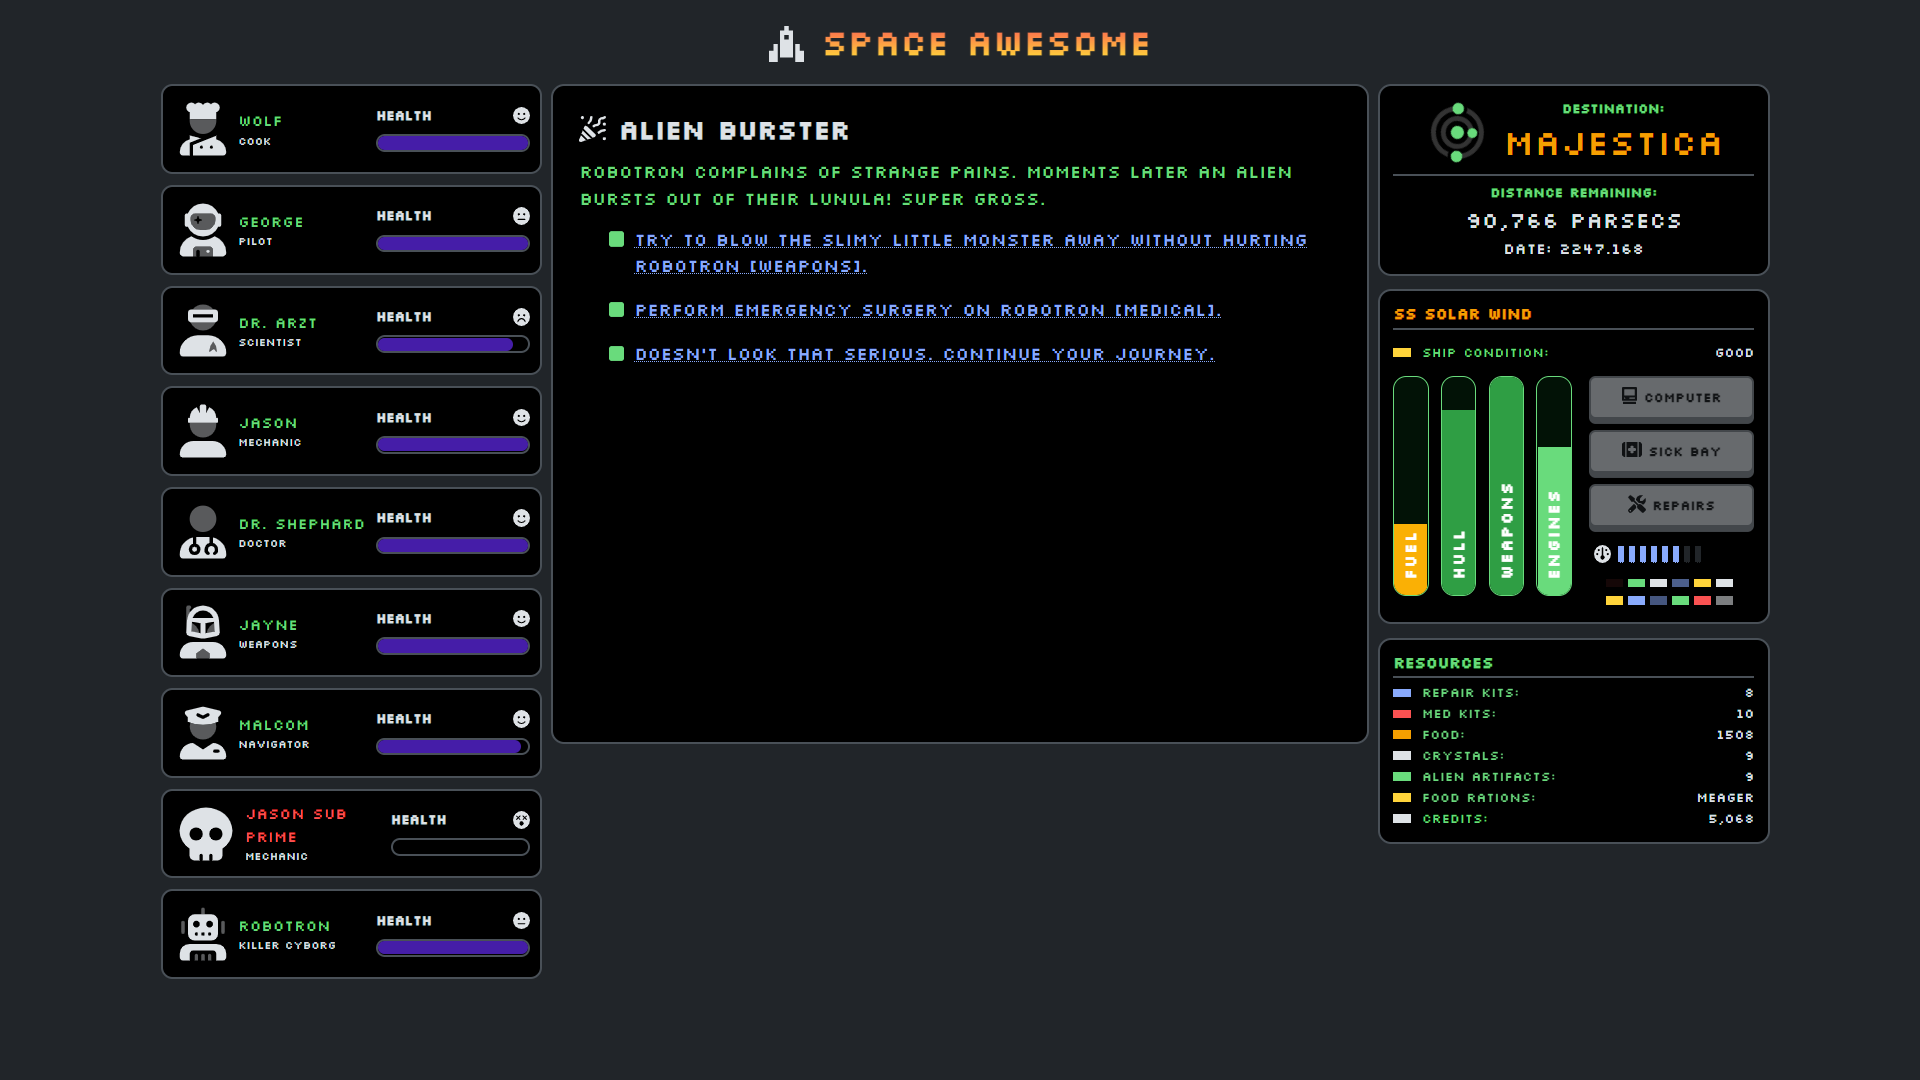Open the Repairs panel
This screenshot has width=1920, height=1080.
click(x=1670, y=506)
